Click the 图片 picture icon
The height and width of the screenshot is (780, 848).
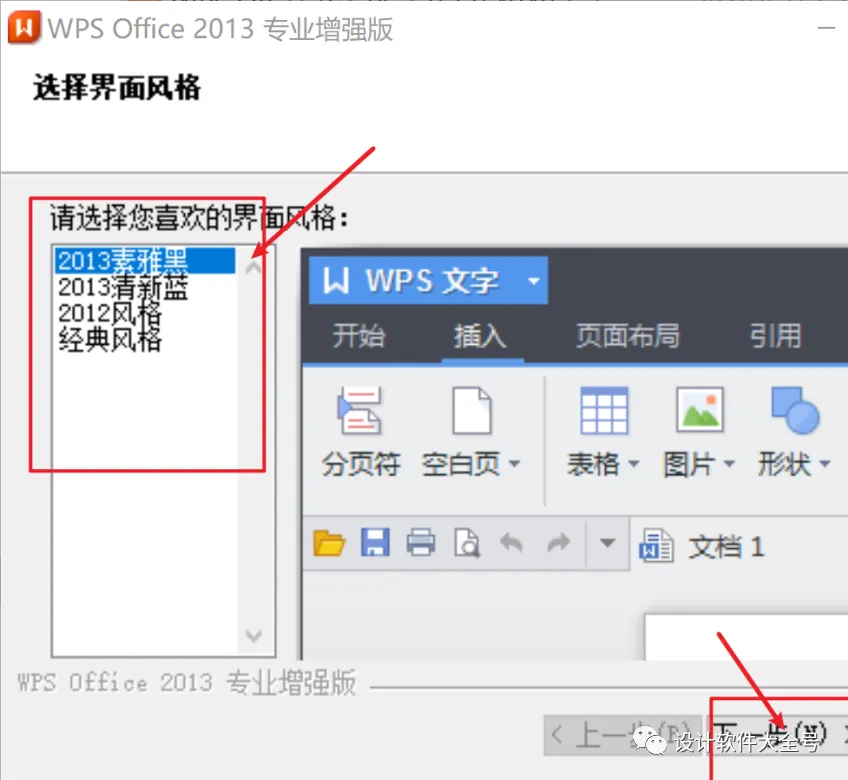point(700,409)
